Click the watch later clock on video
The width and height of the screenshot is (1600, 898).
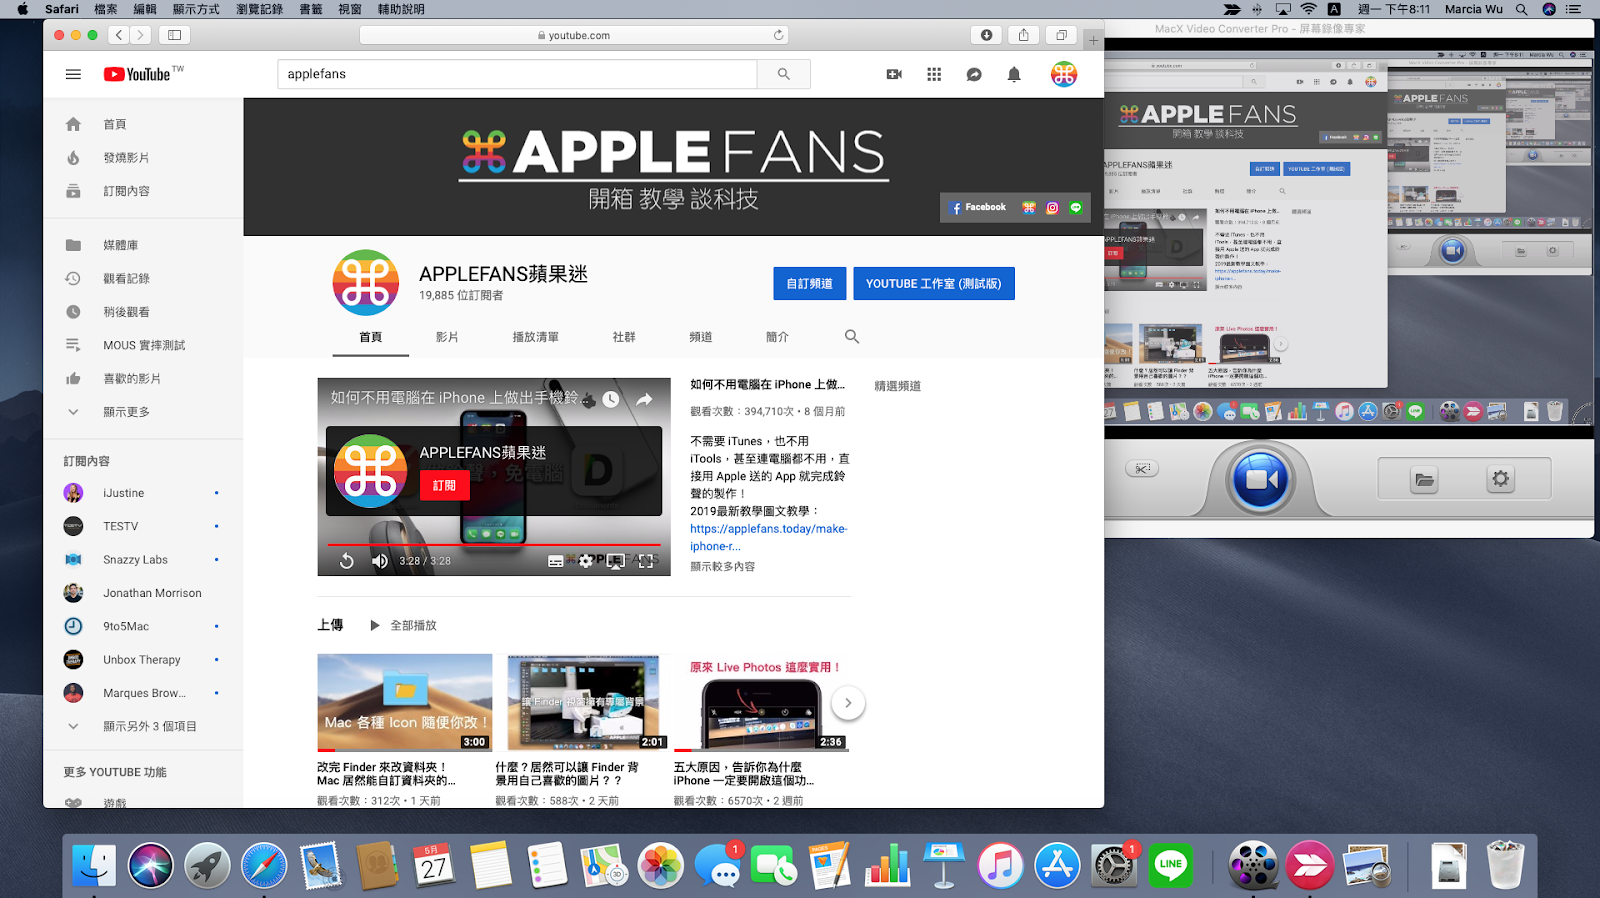(611, 399)
